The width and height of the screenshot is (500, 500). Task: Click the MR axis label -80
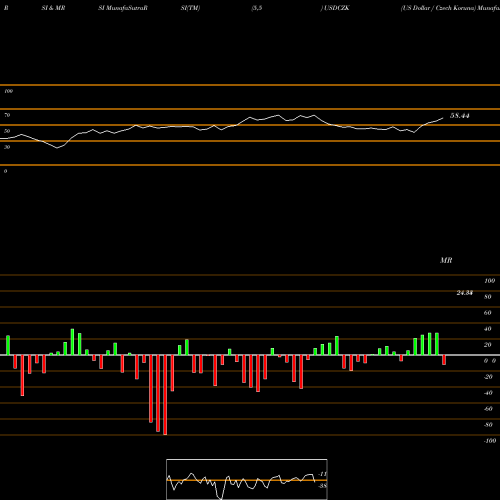pyautogui.click(x=488, y=425)
